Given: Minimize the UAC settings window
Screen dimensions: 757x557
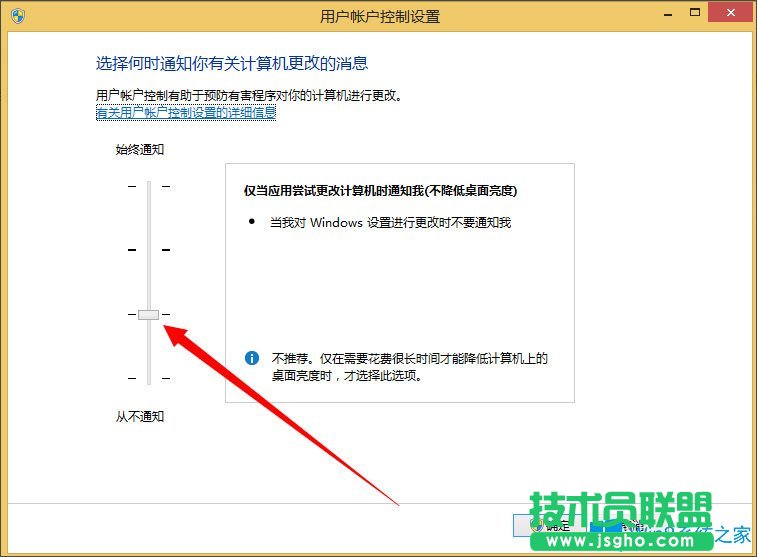Looking at the screenshot, I should [668, 14].
